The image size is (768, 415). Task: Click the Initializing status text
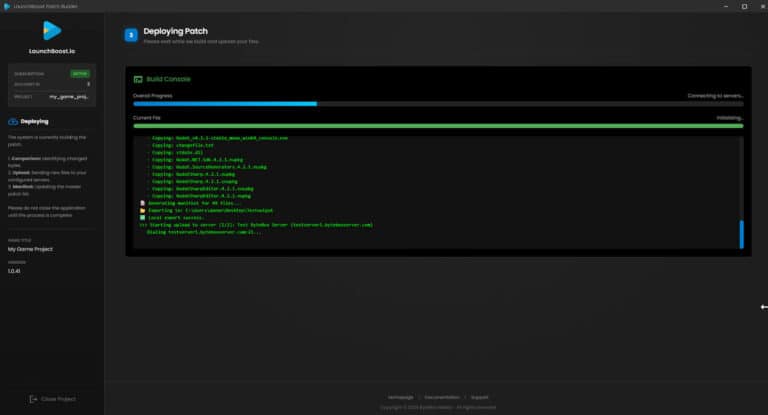[730, 118]
